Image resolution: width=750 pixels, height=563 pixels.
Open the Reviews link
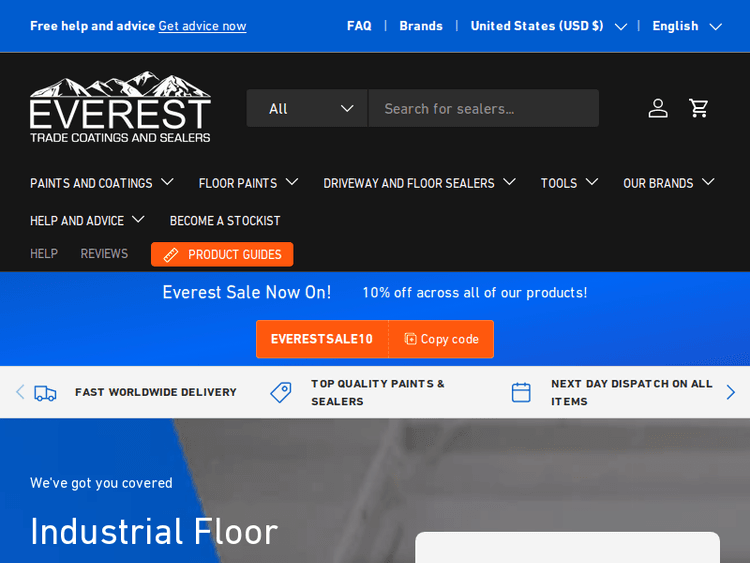point(104,254)
